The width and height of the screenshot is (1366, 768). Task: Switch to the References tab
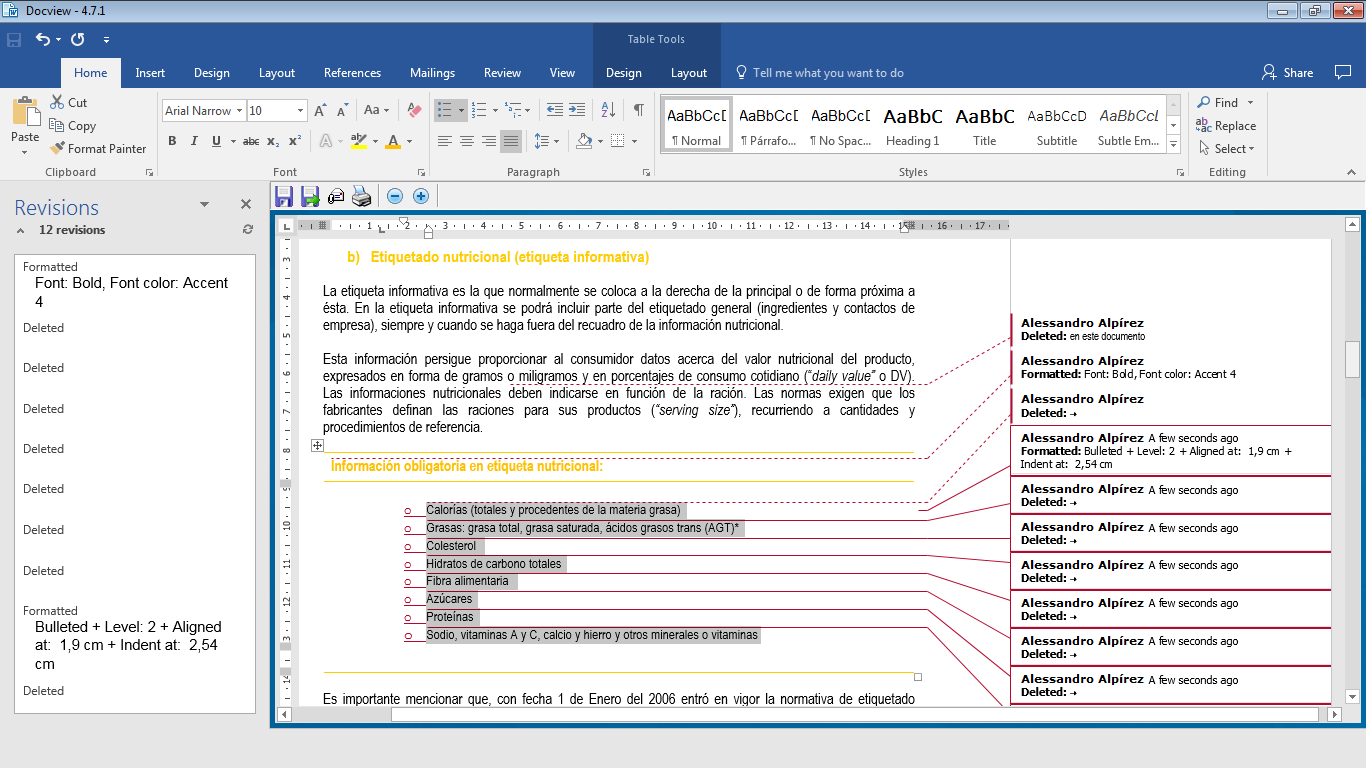click(352, 73)
